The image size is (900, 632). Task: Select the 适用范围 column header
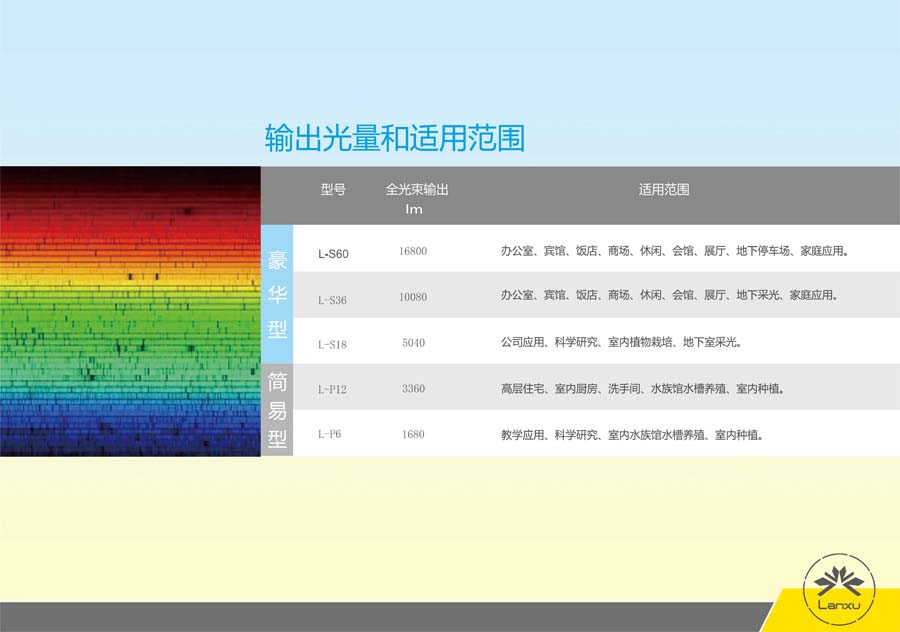click(x=664, y=189)
